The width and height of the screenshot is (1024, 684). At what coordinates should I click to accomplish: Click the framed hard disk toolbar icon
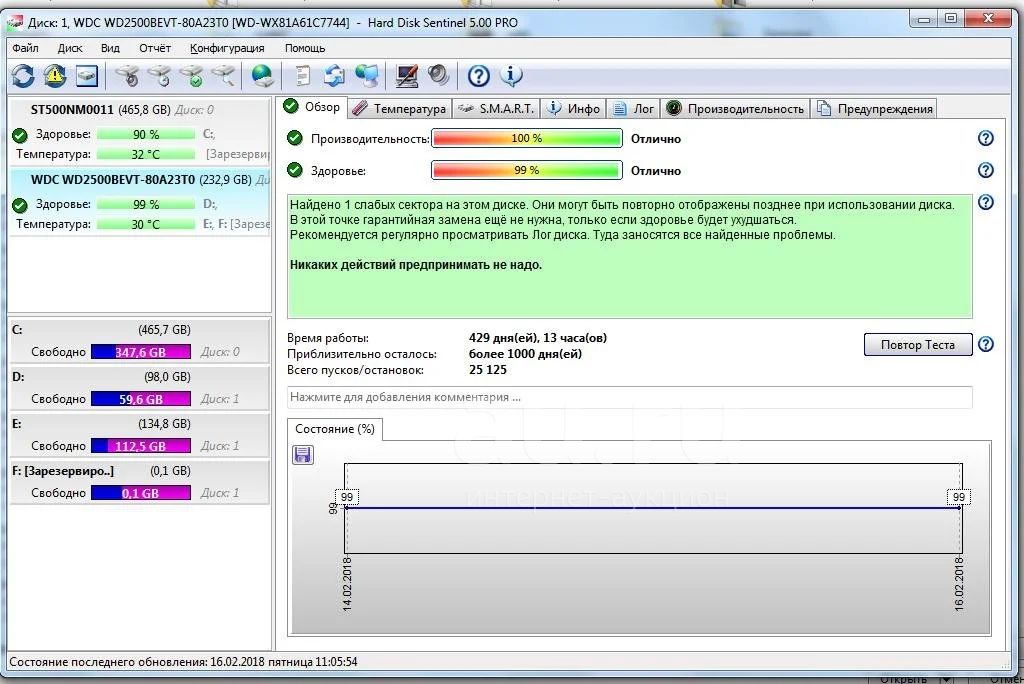[x=87, y=76]
